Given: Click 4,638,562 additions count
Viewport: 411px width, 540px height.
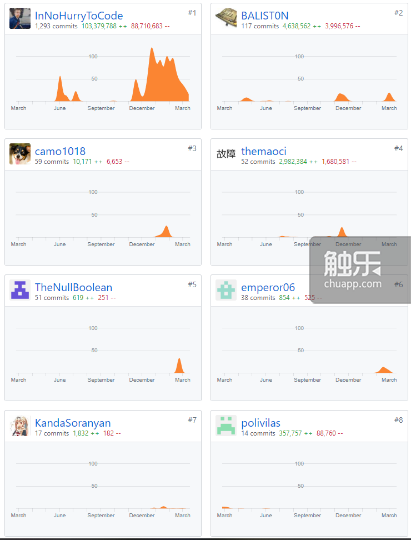Looking at the screenshot, I should 302,26.
